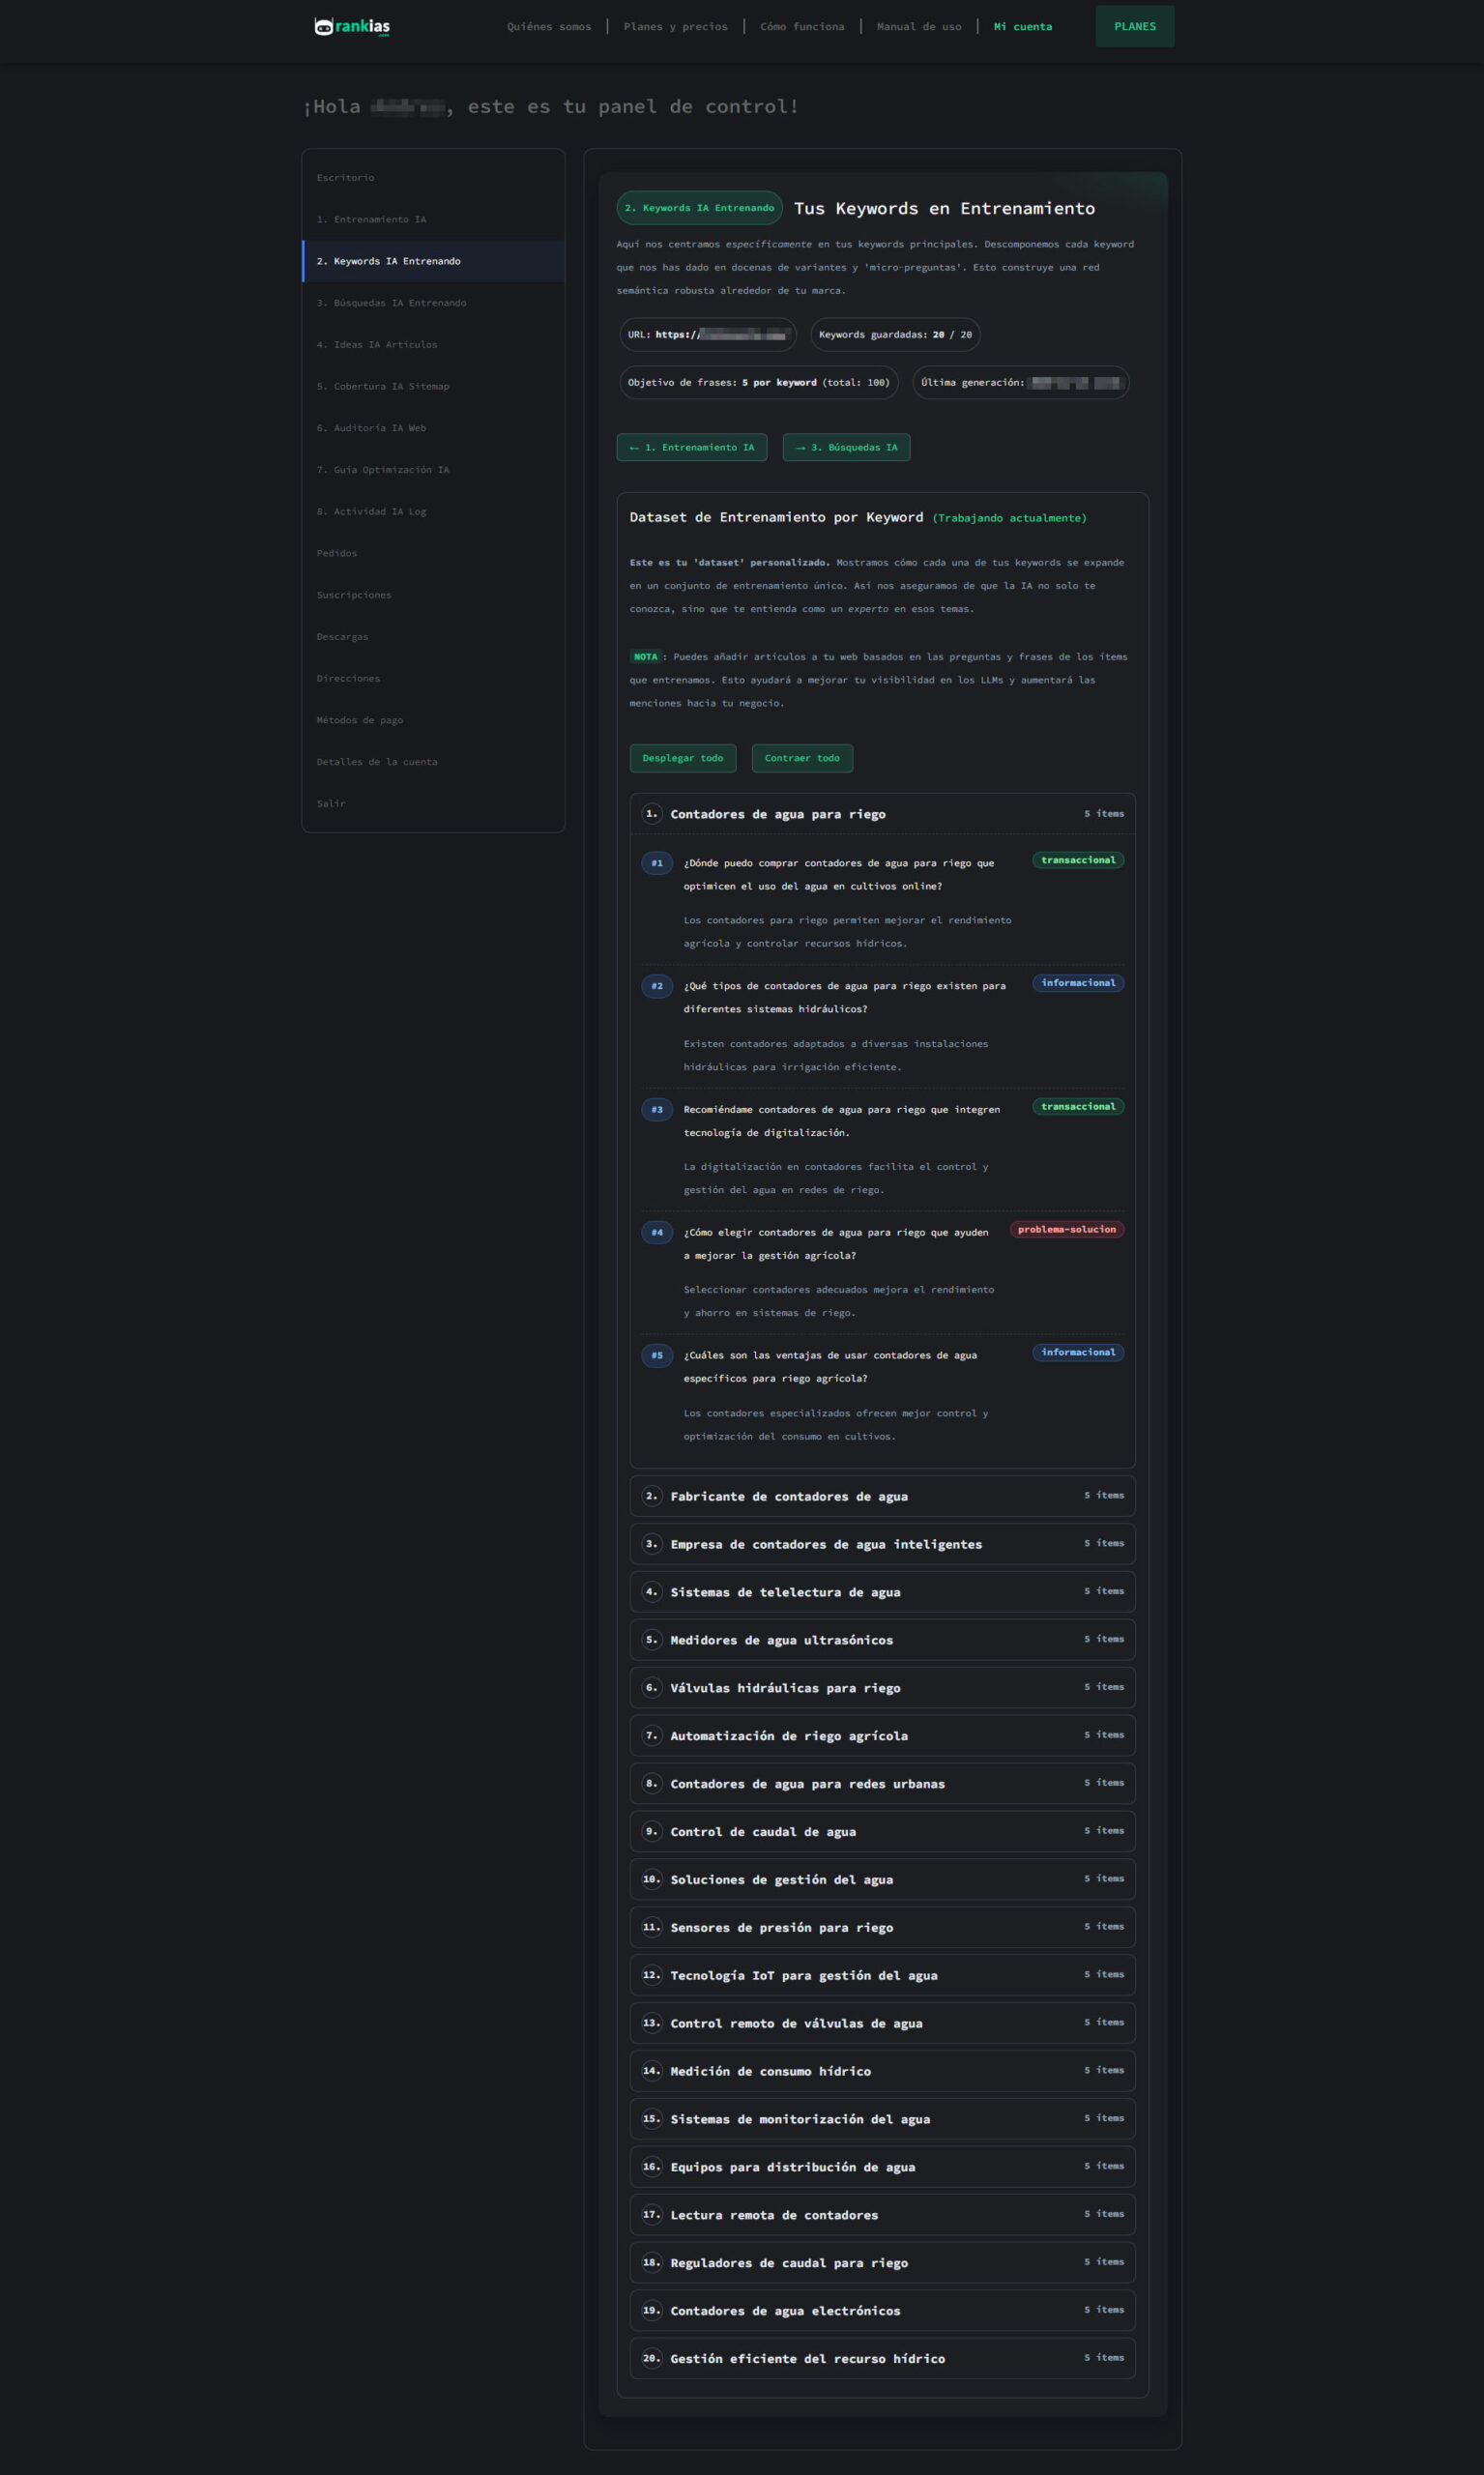
Task: Click the green PLANES button
Action: [1134, 27]
